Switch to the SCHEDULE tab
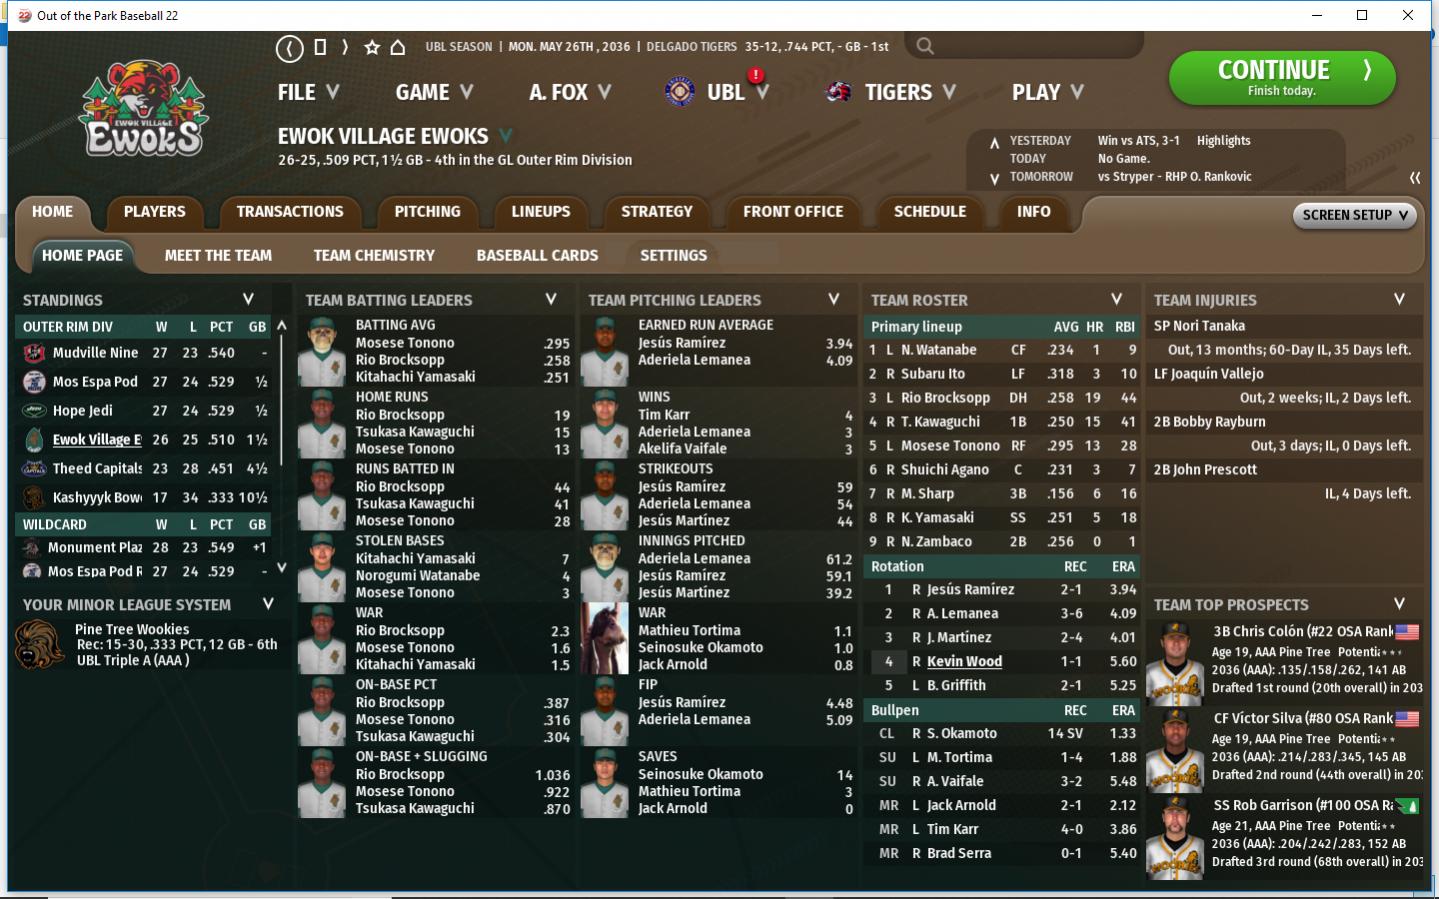This screenshot has width=1439, height=899. [930, 212]
